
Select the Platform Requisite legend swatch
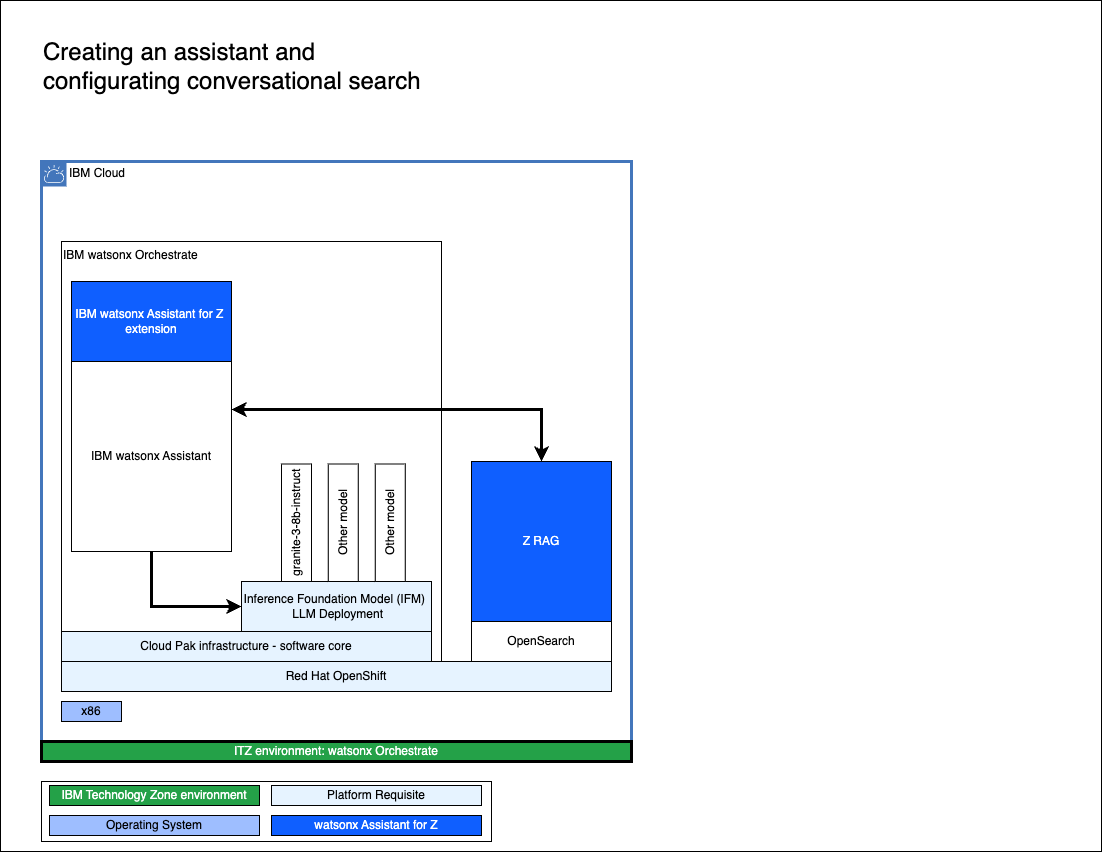(x=376, y=796)
